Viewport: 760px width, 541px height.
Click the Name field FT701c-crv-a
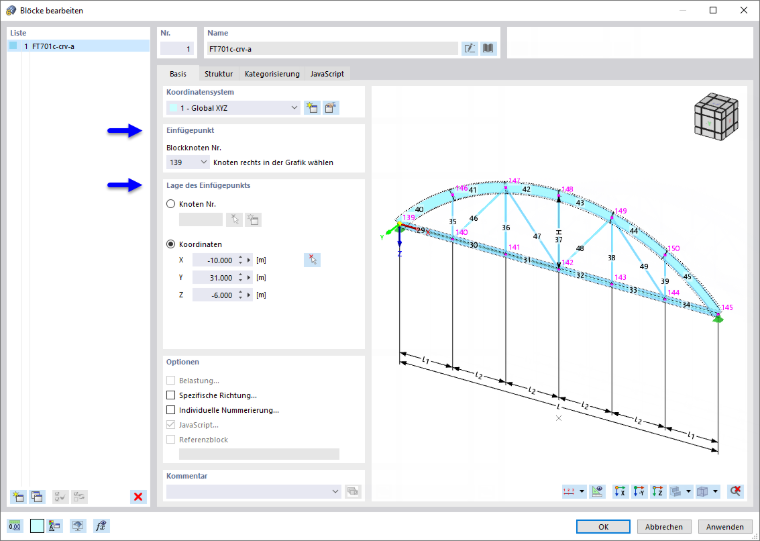coord(332,48)
